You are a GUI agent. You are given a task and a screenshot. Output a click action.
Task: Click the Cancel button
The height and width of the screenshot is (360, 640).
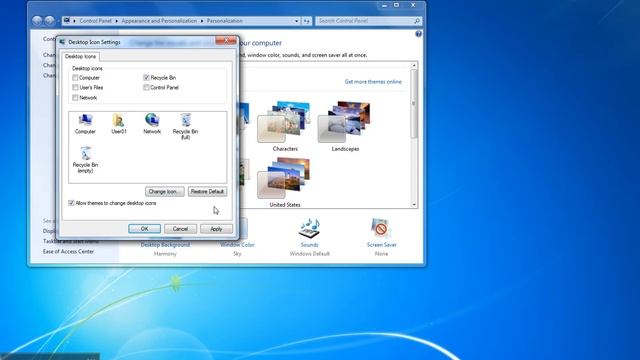(x=180, y=229)
